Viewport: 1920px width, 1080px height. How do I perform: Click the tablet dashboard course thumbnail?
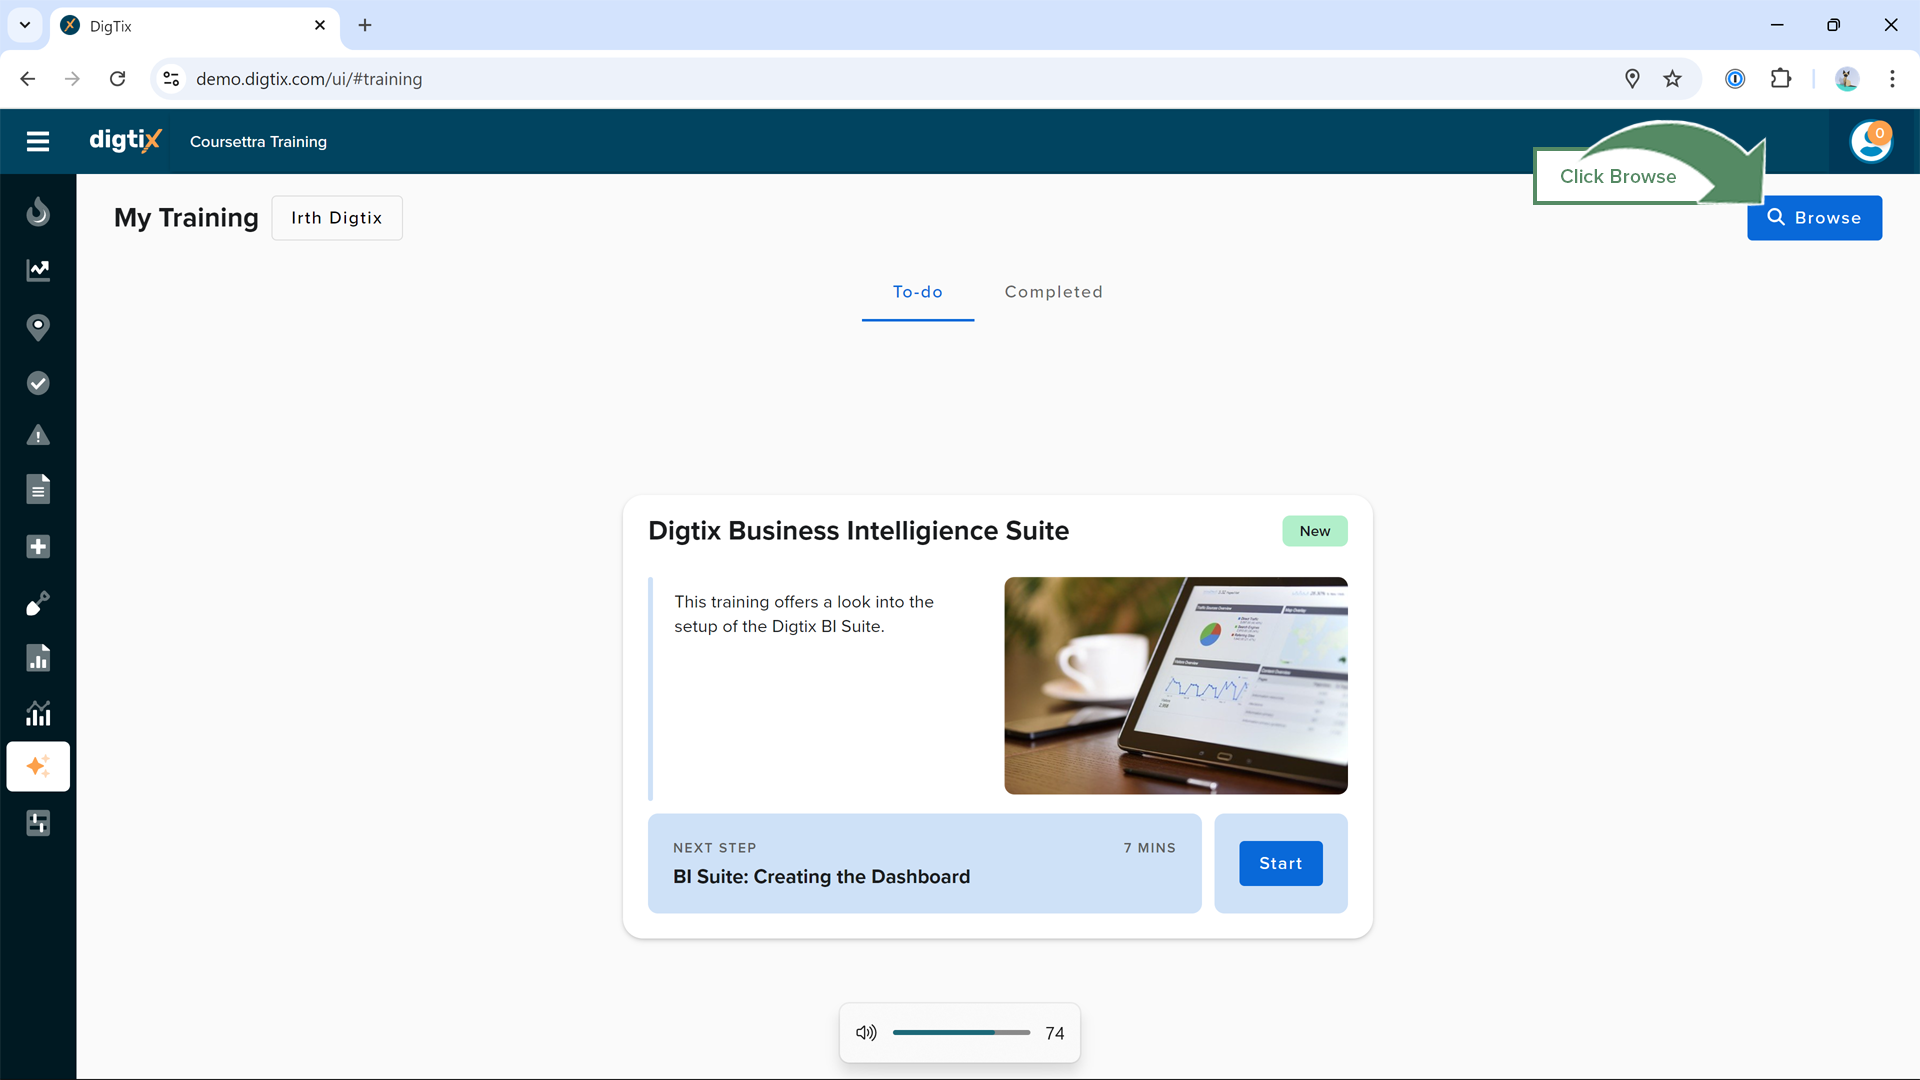[x=1175, y=685]
